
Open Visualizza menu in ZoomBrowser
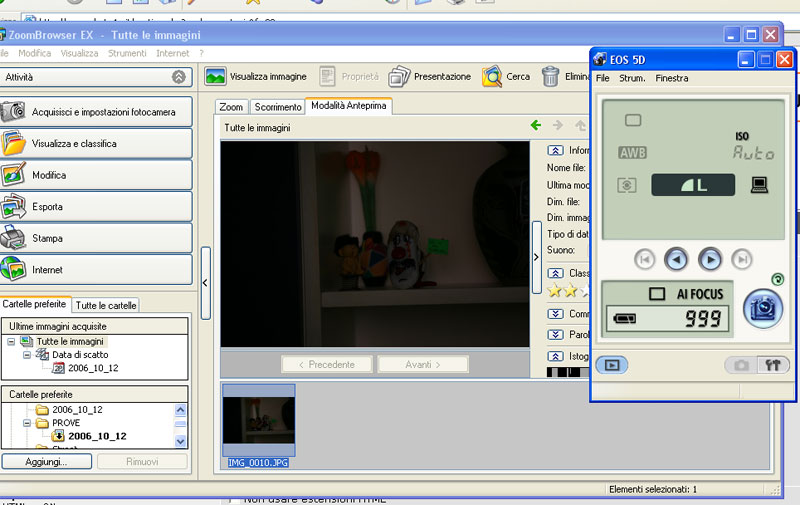[x=79, y=53]
